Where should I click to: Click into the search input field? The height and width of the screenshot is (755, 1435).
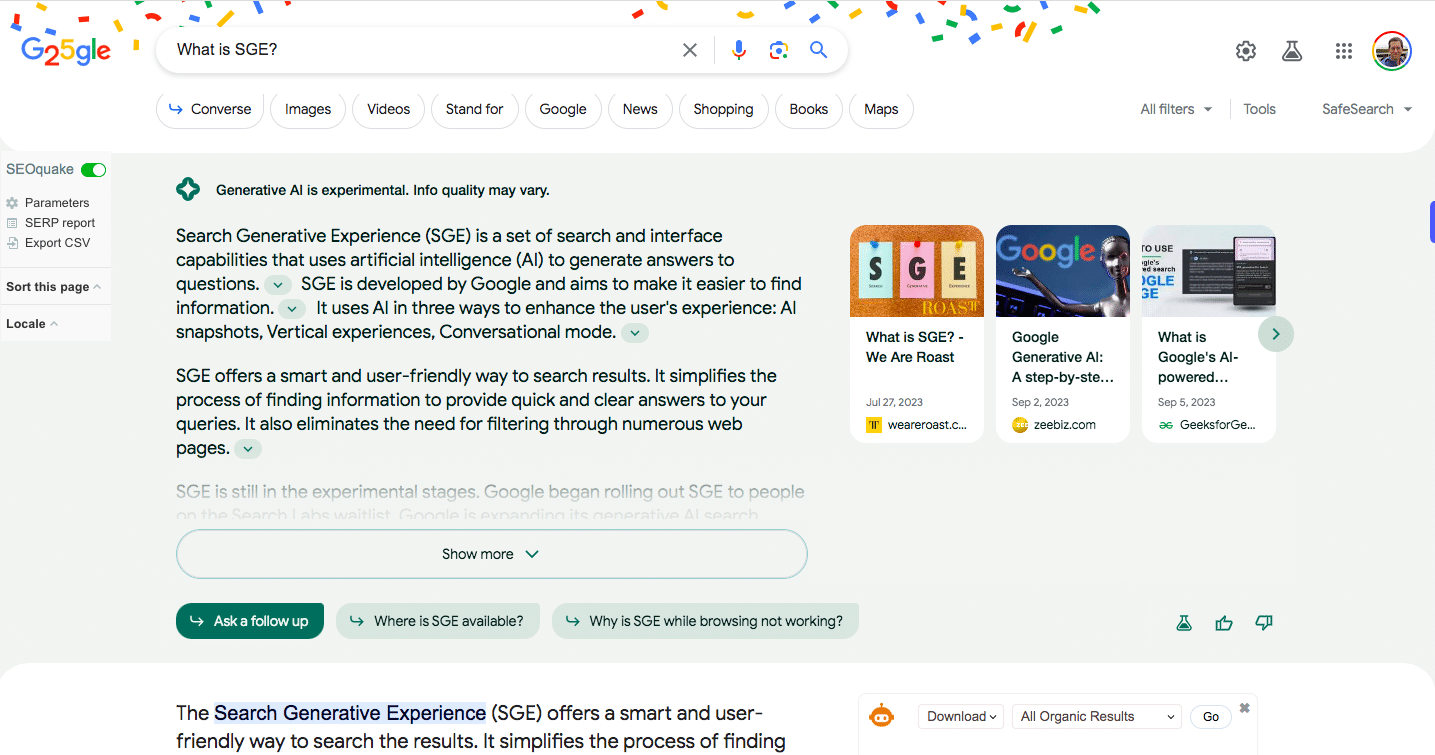420,50
